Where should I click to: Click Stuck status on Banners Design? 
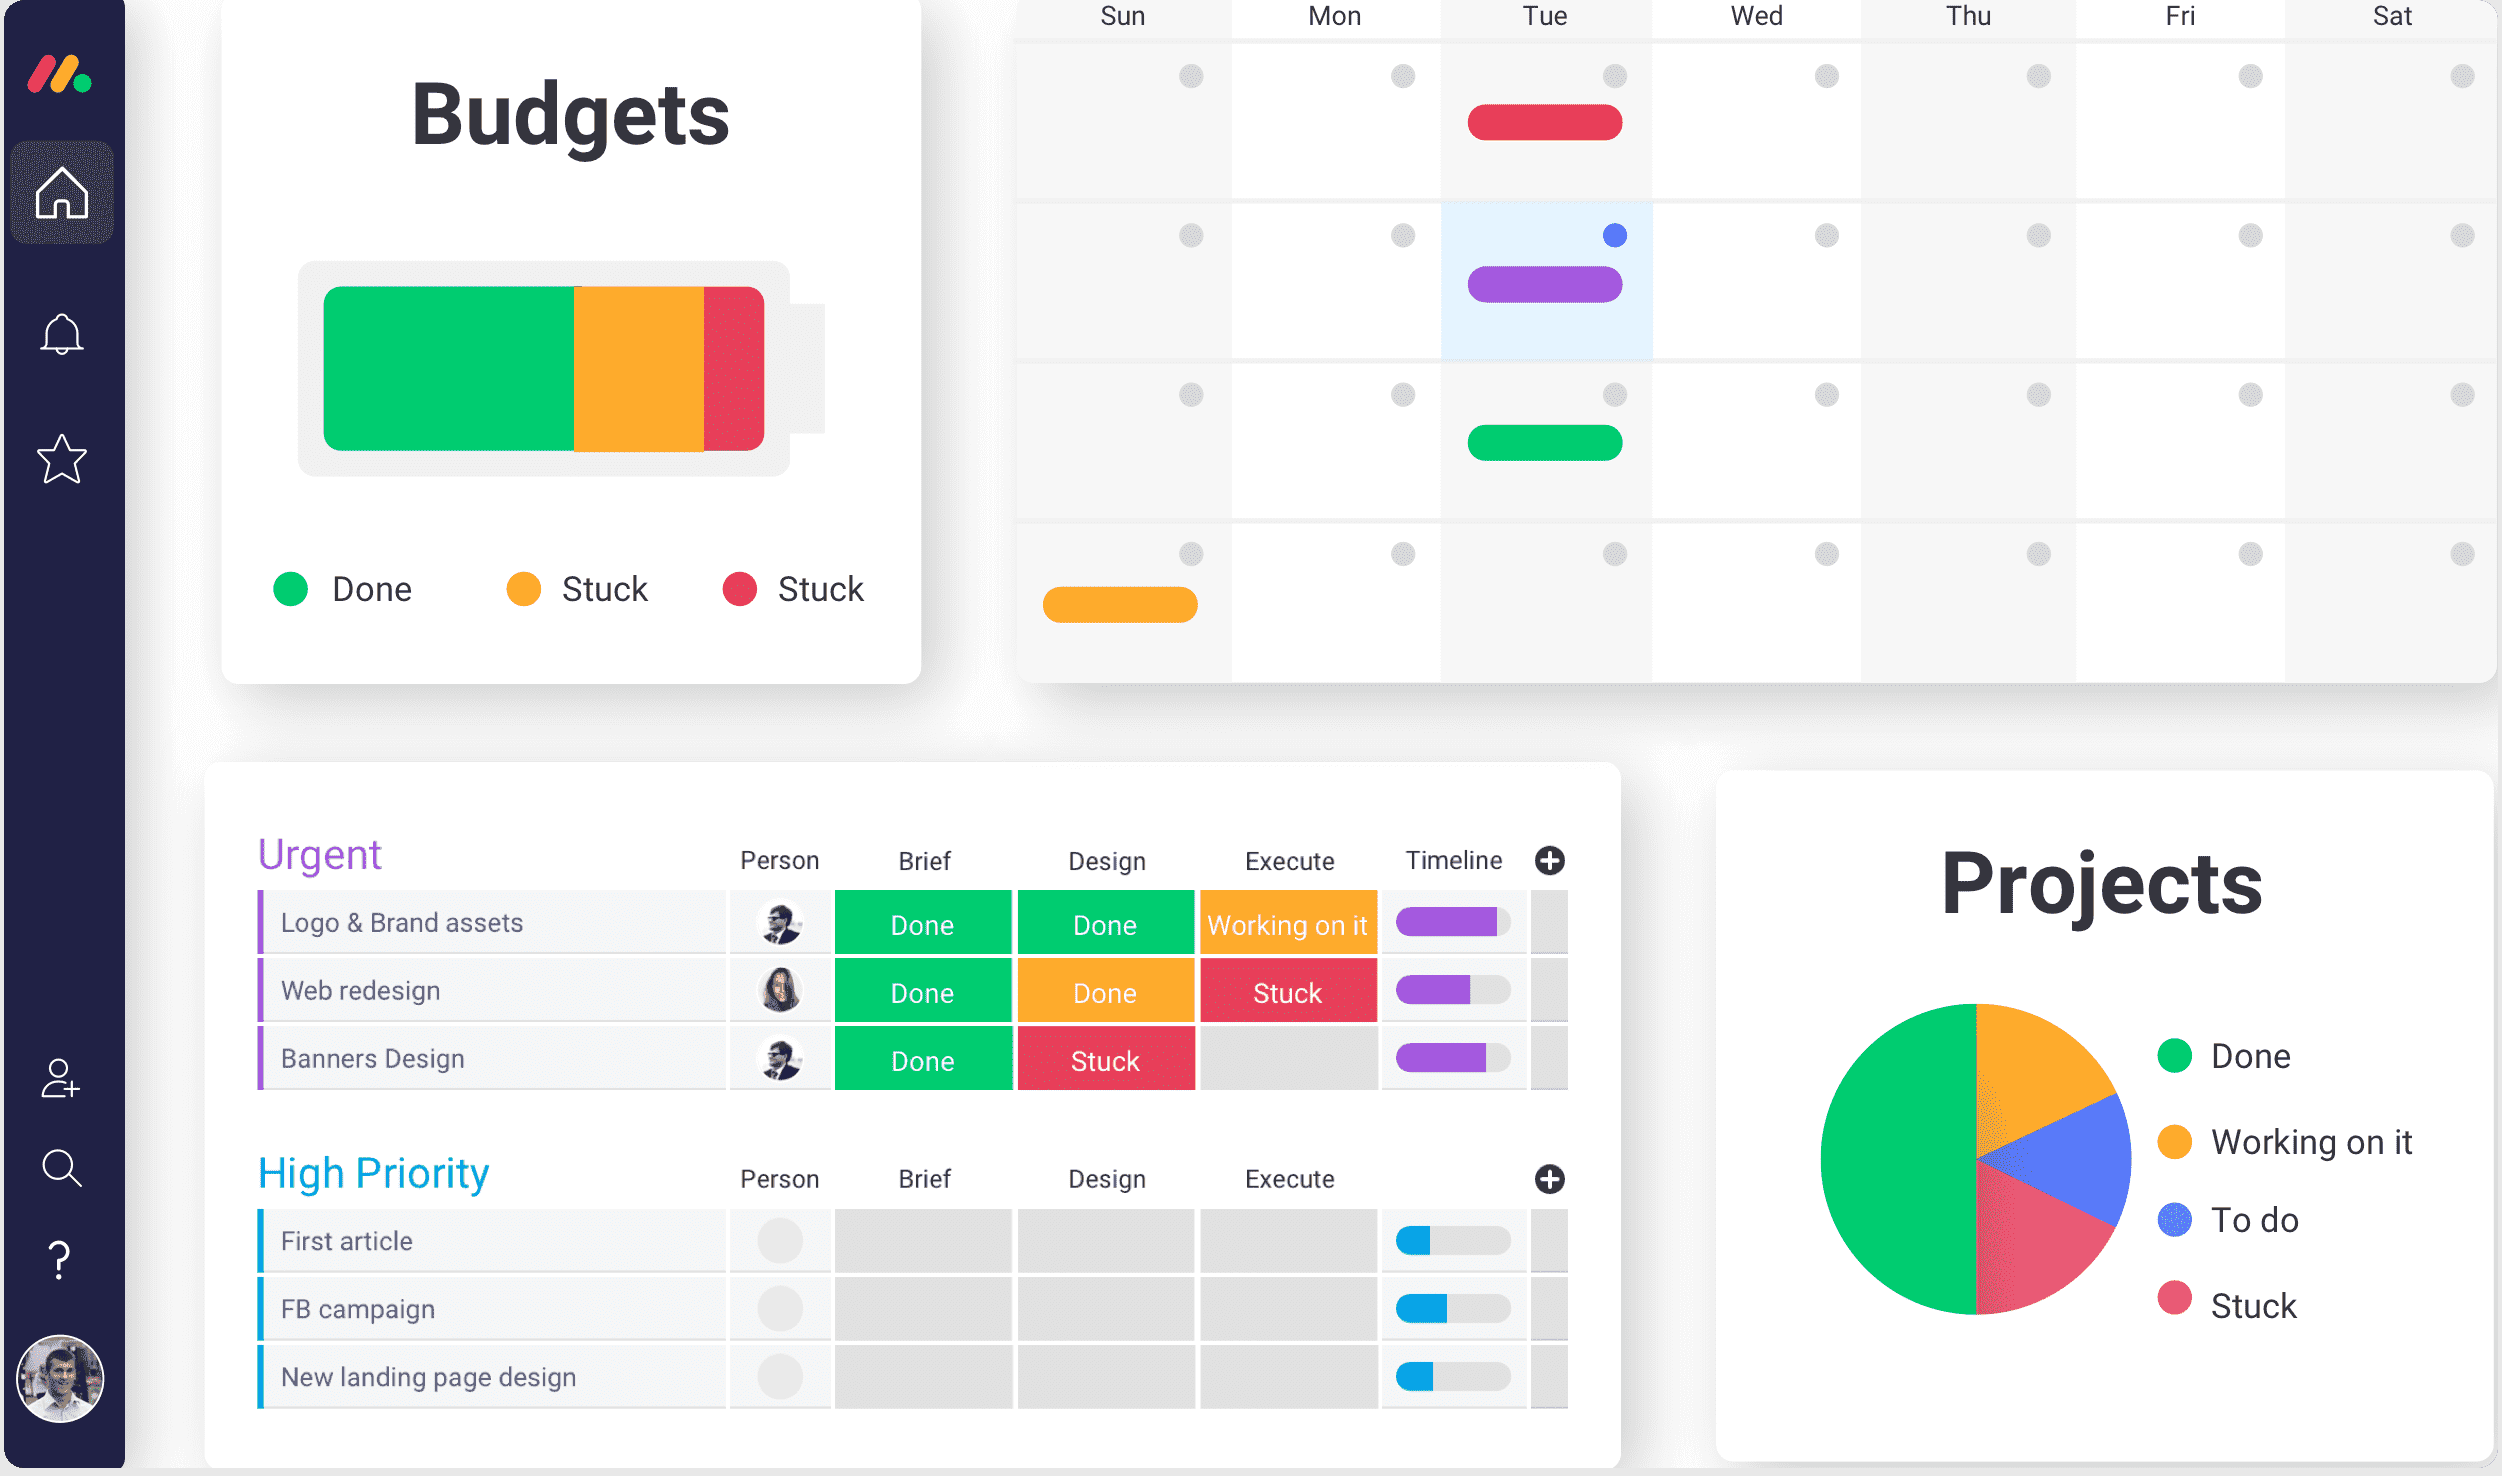pos(1103,1060)
